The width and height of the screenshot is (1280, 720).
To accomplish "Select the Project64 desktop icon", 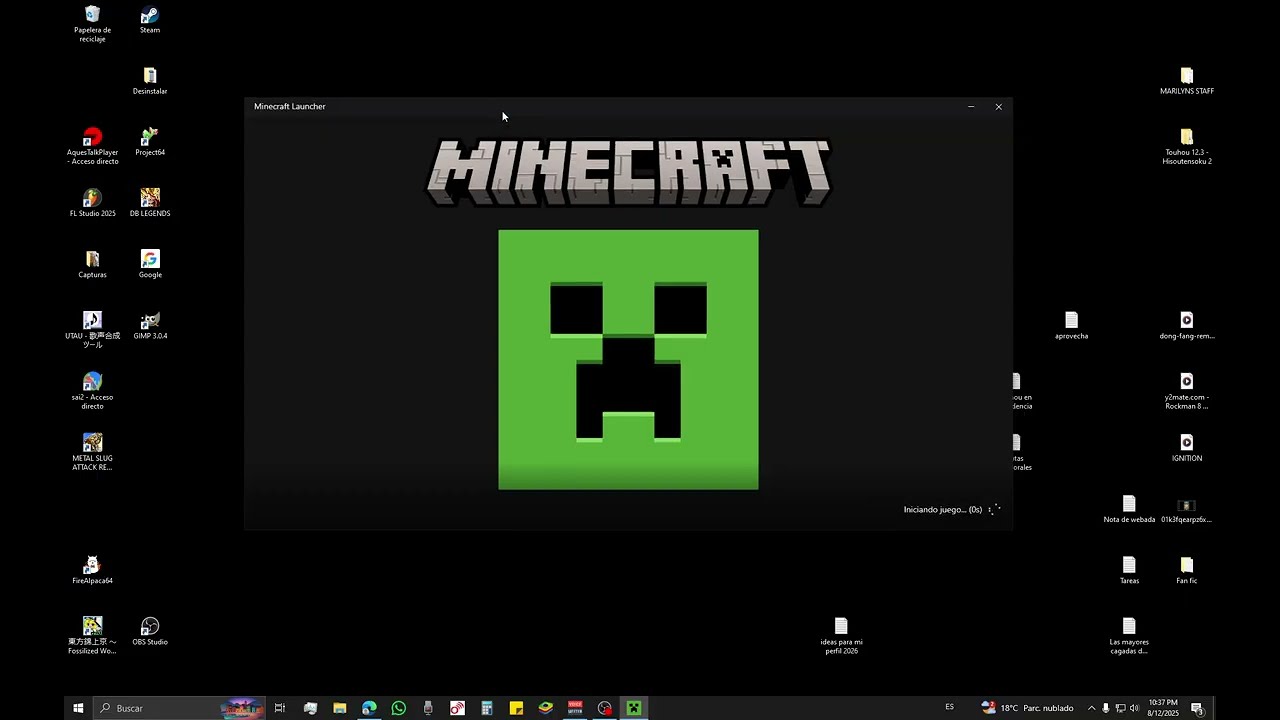I will (x=150, y=142).
